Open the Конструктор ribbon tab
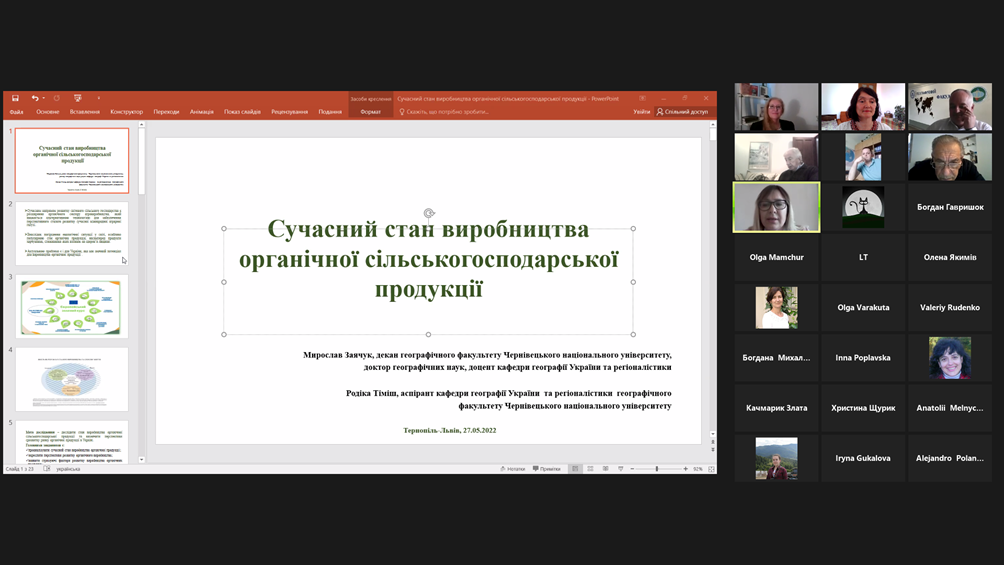This screenshot has height=565, width=1004. tap(126, 111)
